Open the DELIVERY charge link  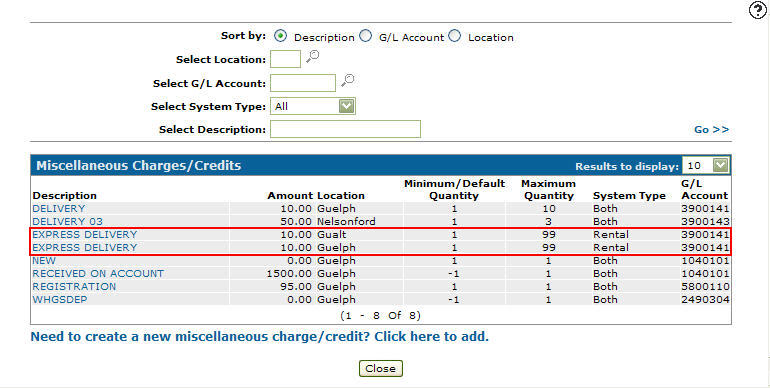(59, 208)
